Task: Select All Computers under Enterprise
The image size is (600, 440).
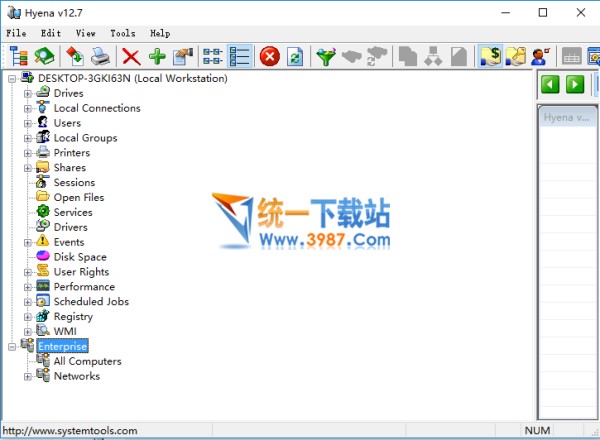Action: coord(88,361)
